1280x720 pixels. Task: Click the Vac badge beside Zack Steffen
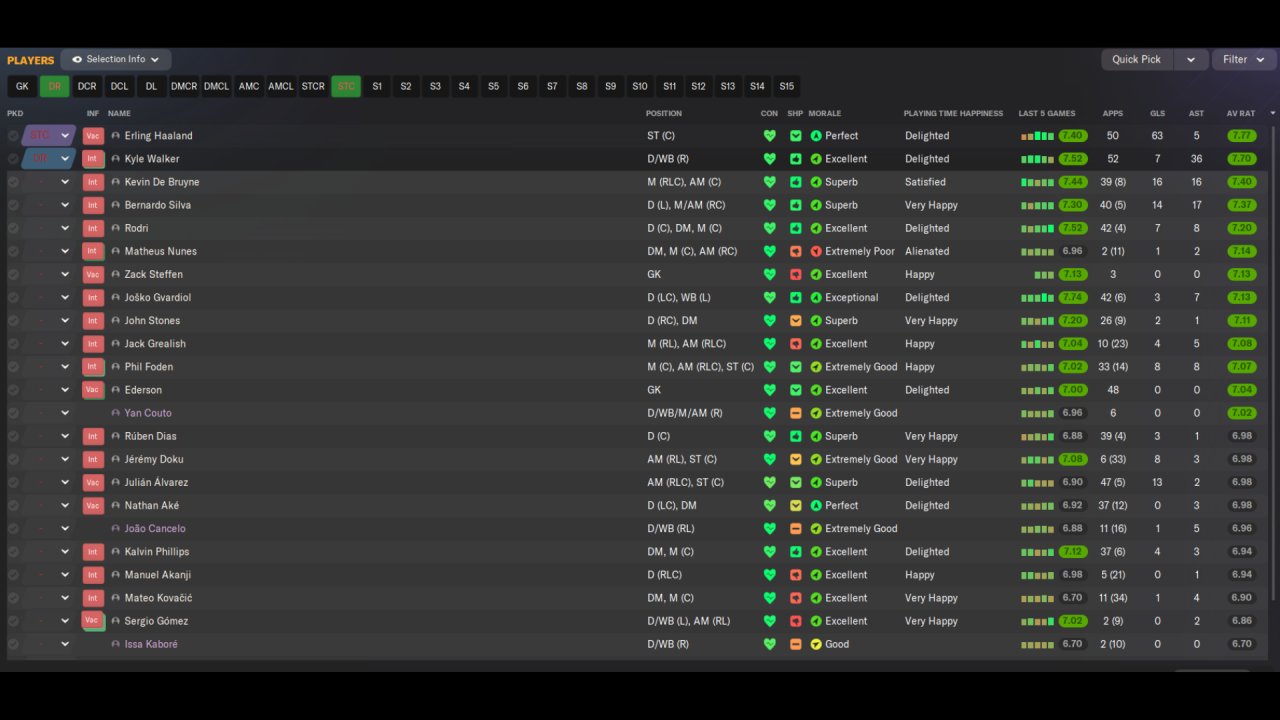point(93,274)
